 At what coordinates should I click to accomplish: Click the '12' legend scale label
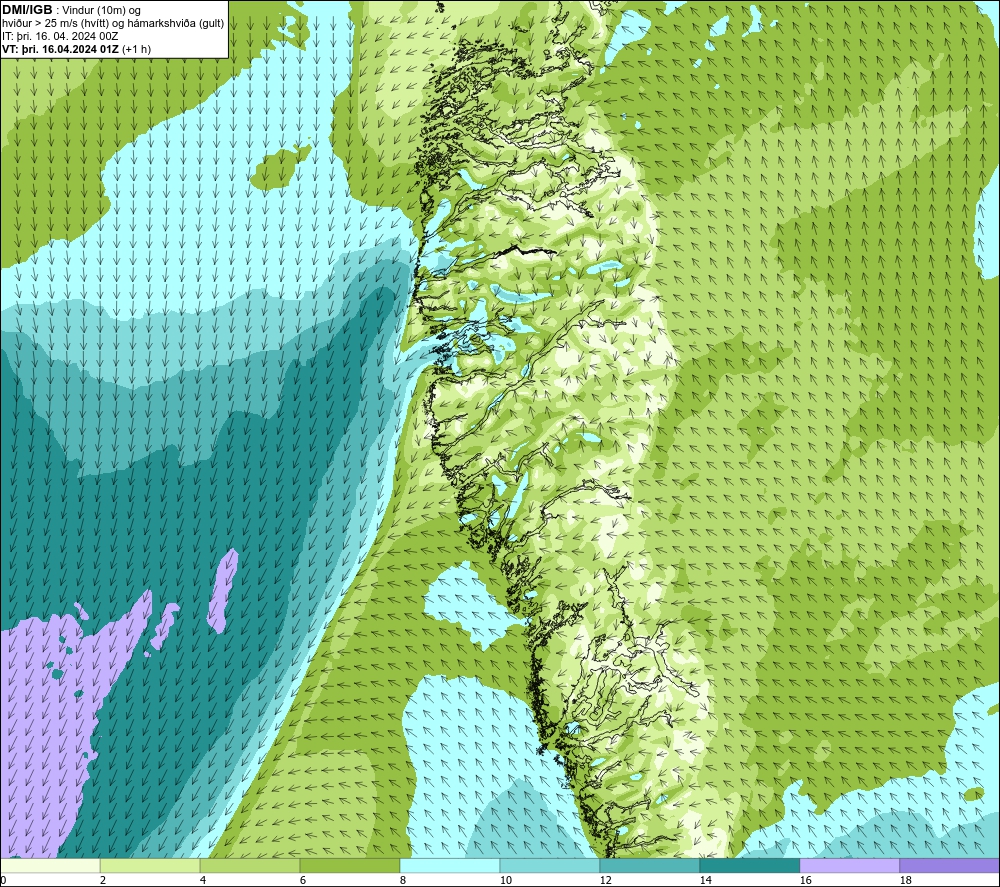point(605,880)
